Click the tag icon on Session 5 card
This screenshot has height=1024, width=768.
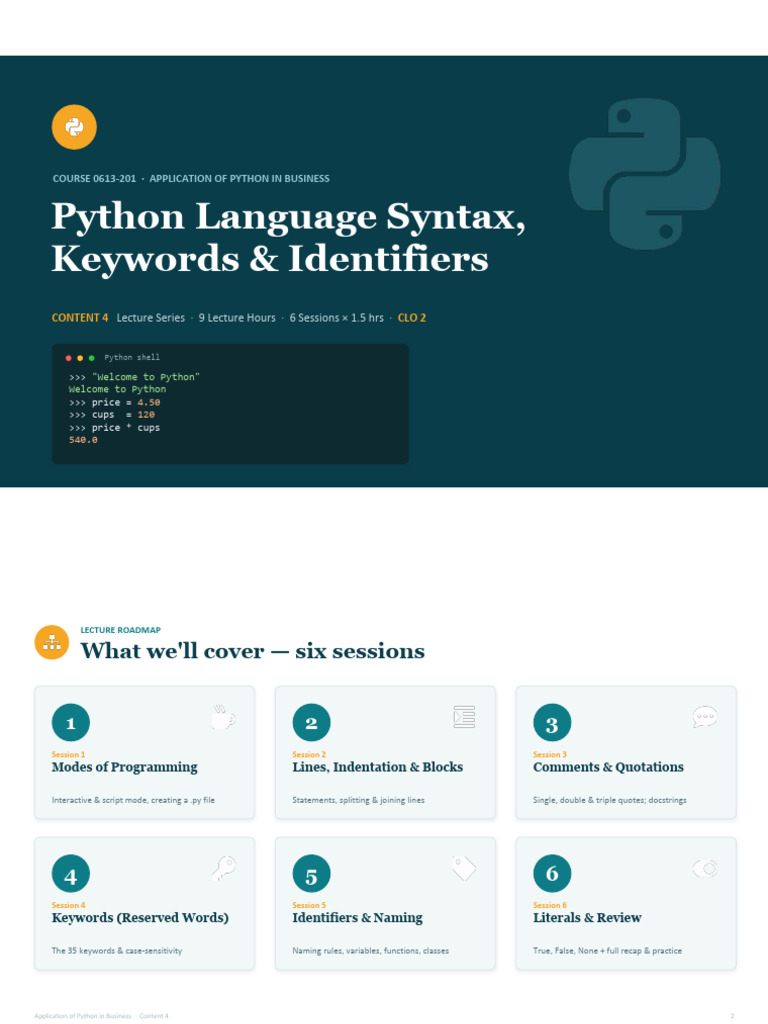[464, 868]
